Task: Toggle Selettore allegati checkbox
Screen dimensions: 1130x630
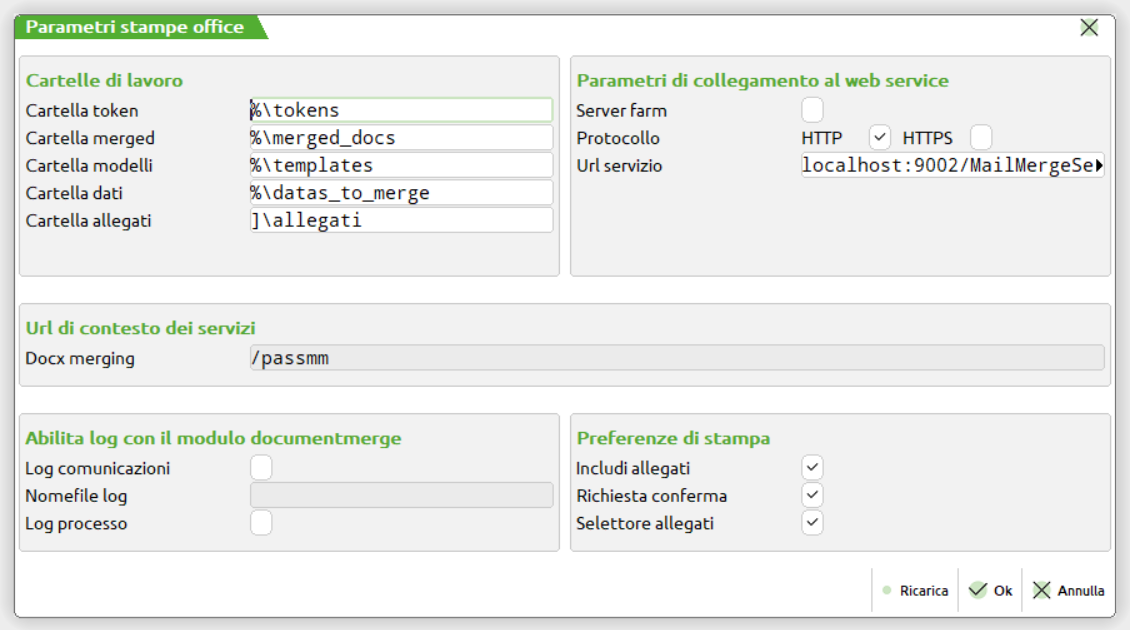Action: coord(812,523)
